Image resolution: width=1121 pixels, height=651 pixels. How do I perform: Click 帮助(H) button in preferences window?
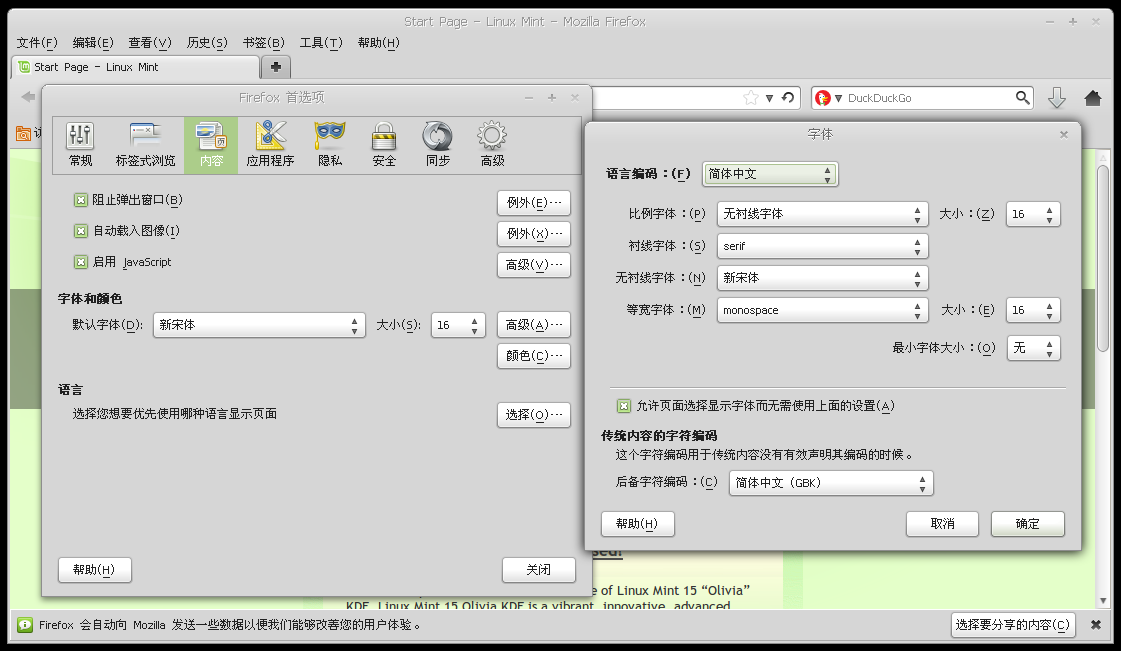click(94, 570)
